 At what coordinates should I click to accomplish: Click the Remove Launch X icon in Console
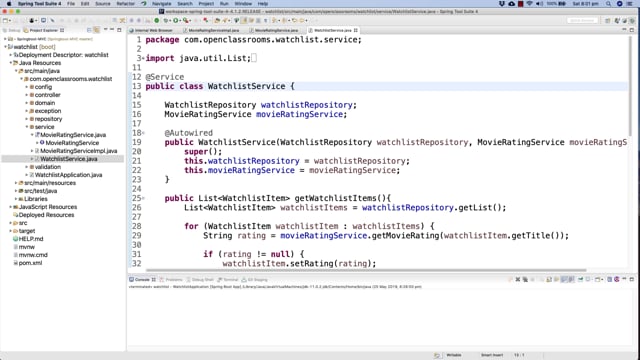[x=518, y=280]
